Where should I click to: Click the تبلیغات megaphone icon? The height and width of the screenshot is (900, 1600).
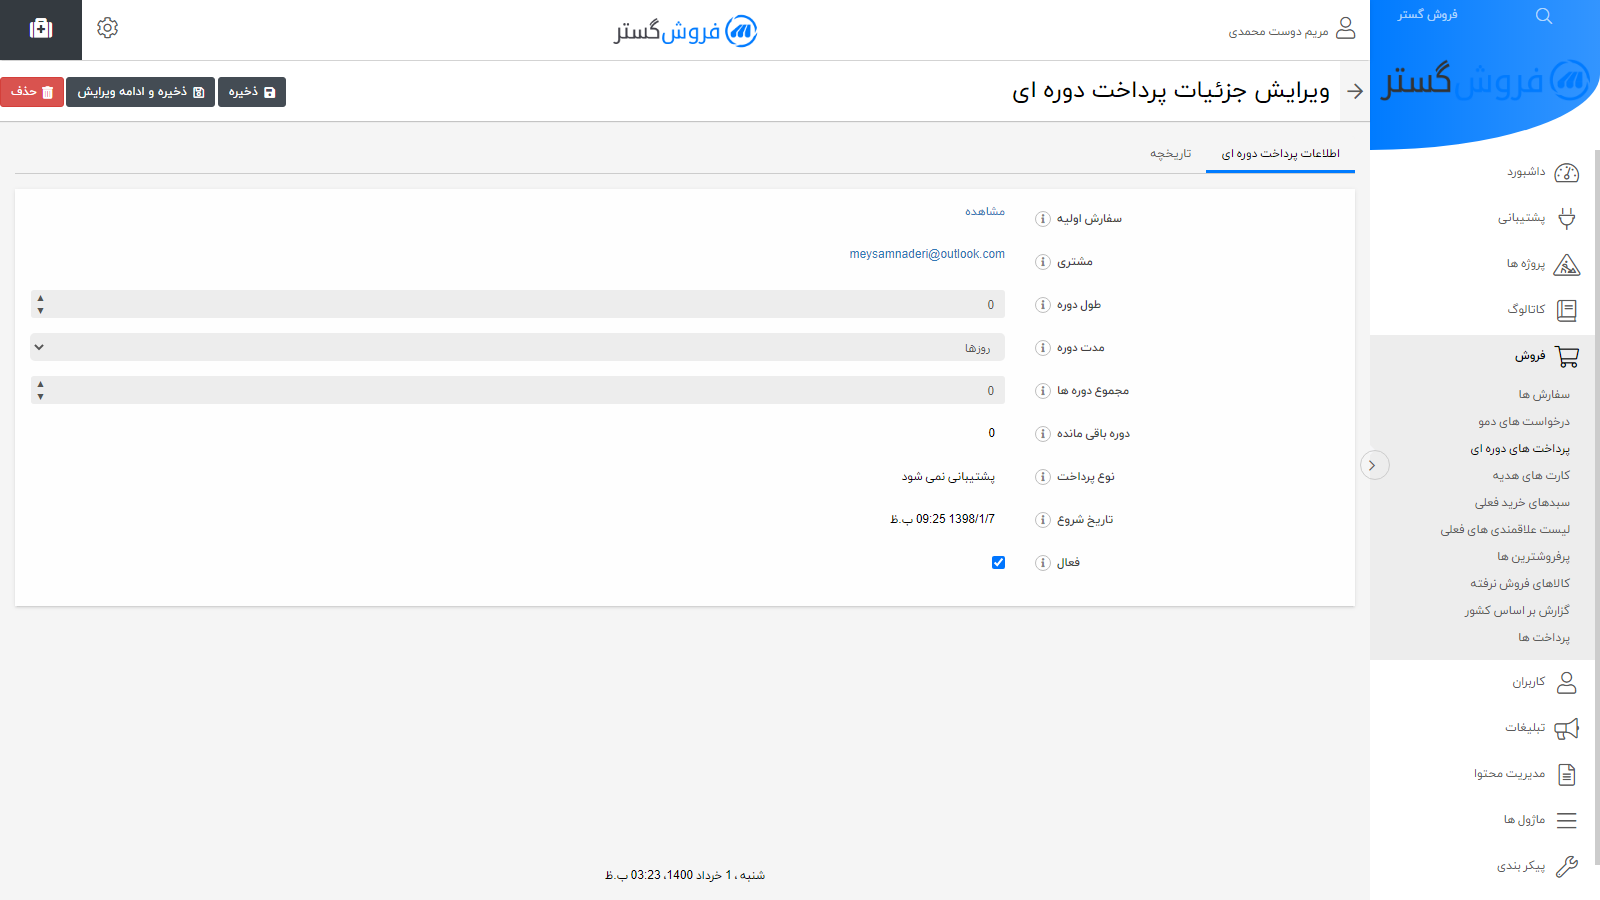(x=1568, y=728)
